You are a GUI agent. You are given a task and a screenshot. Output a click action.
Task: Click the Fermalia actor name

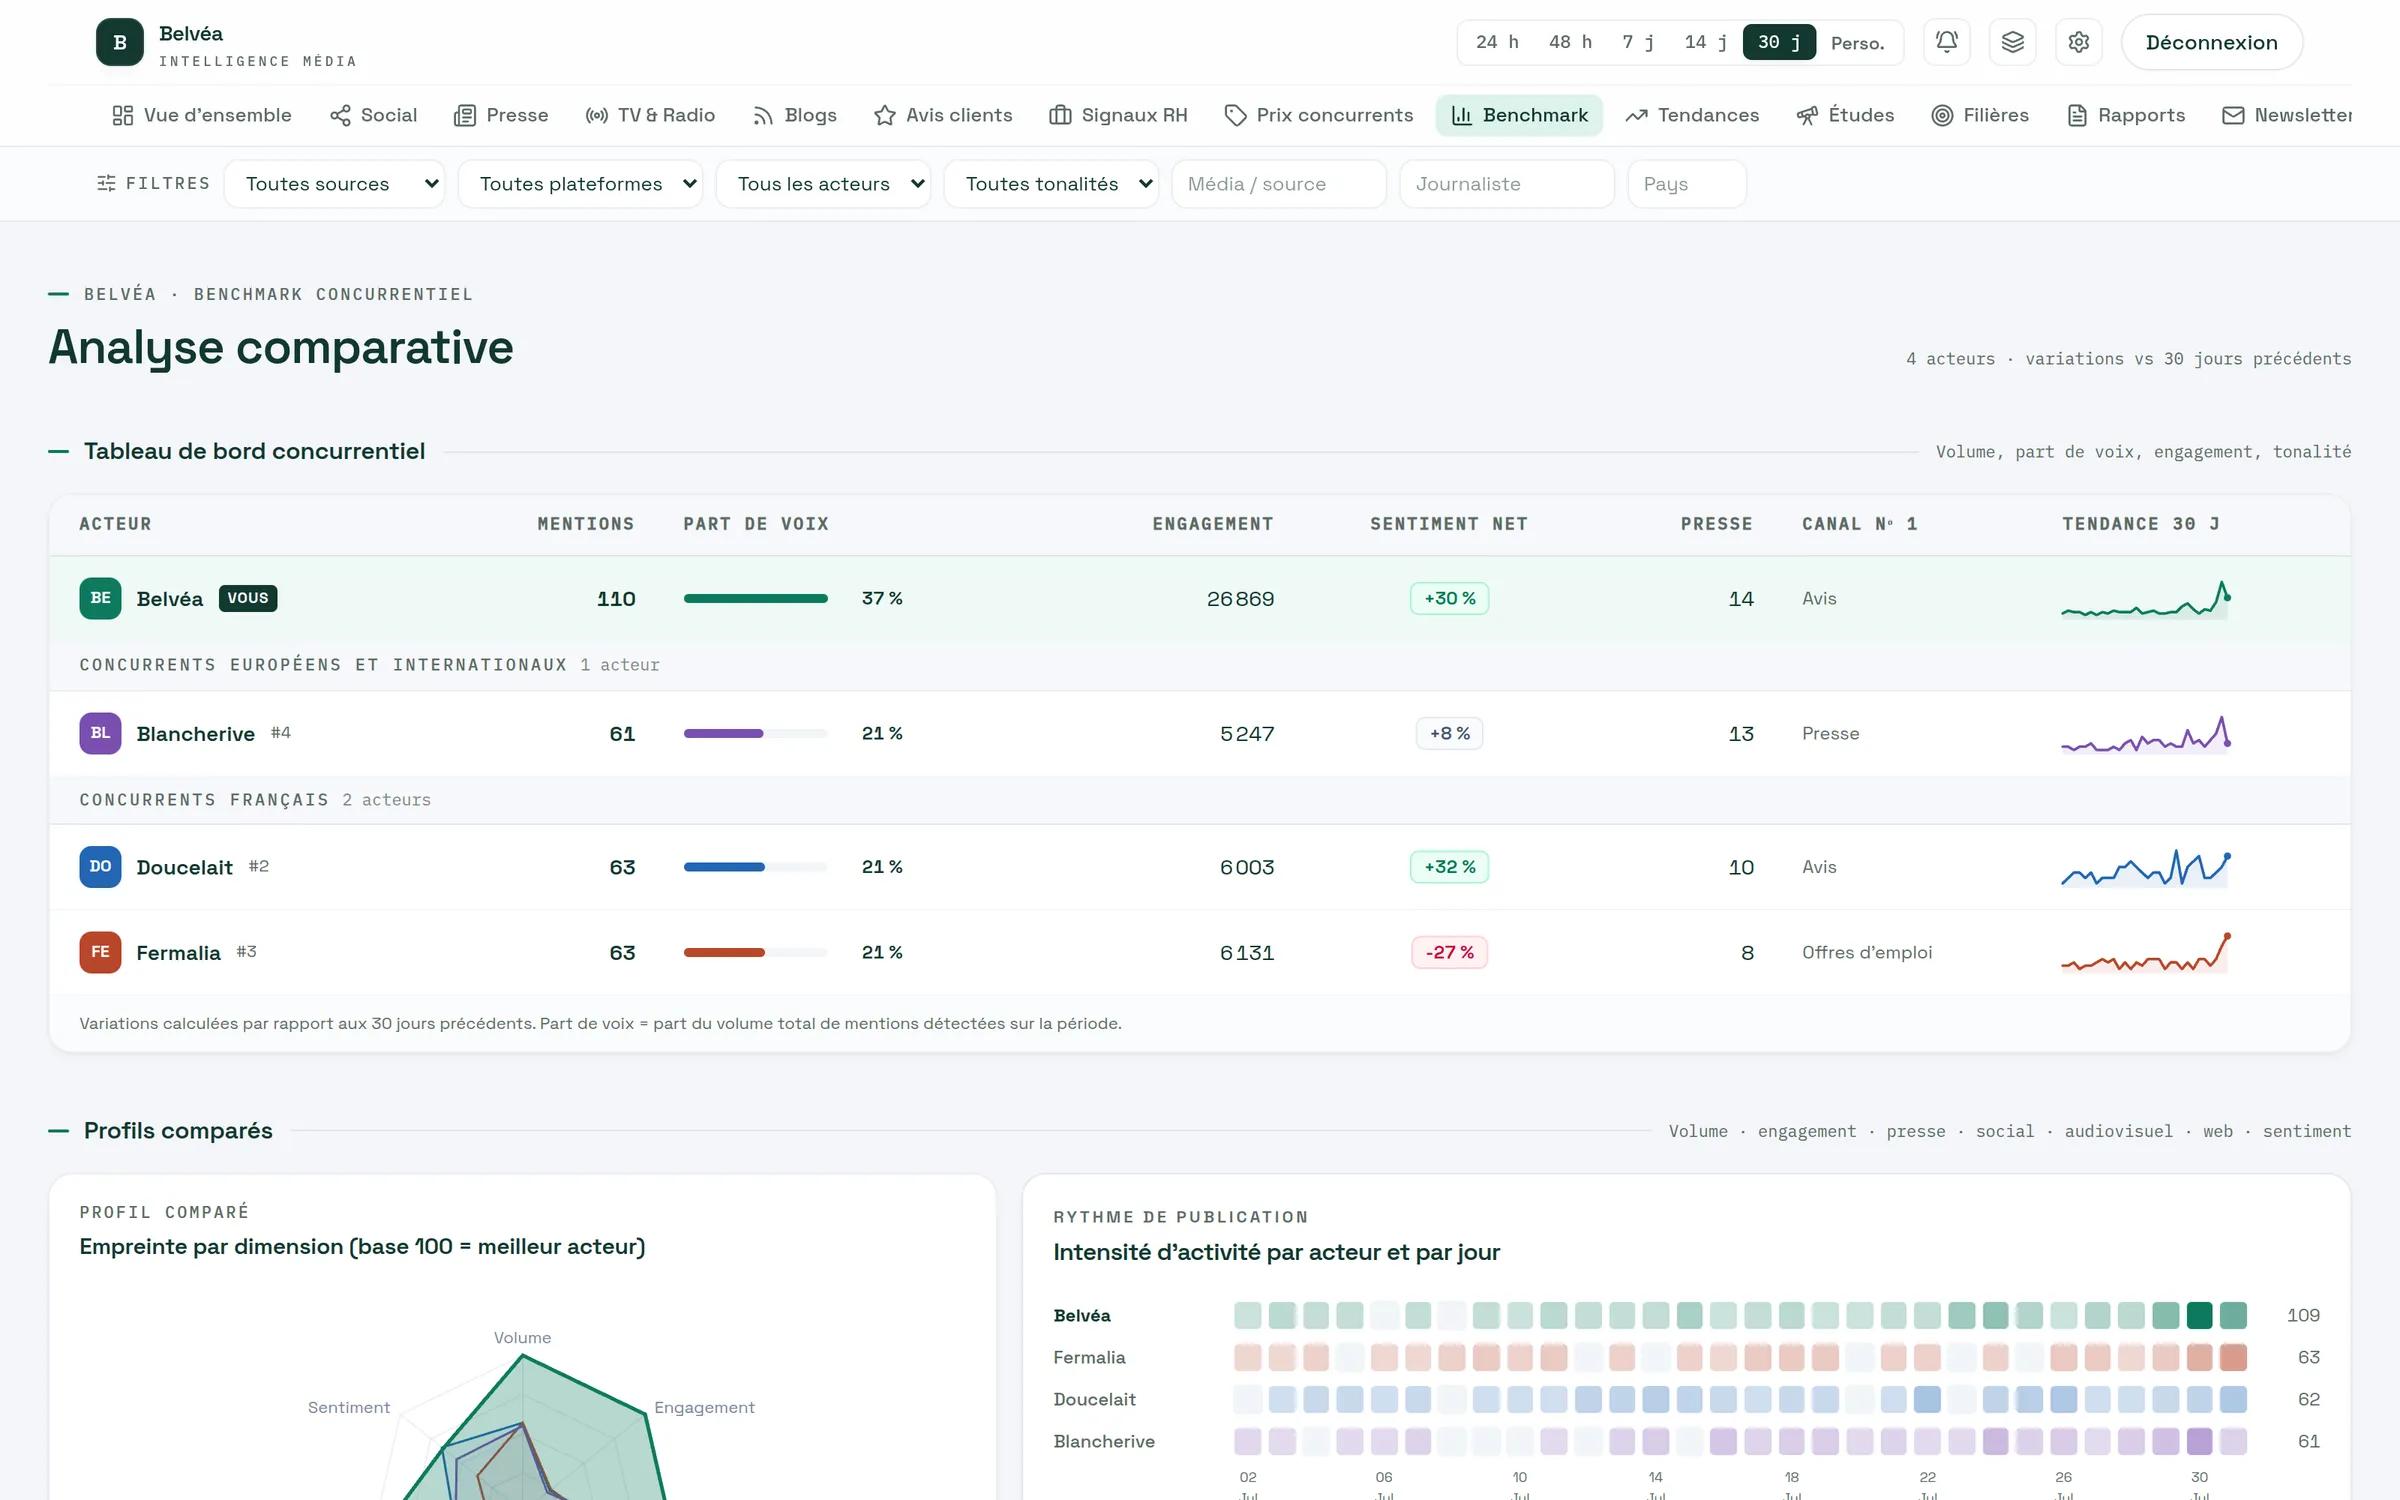[179, 952]
